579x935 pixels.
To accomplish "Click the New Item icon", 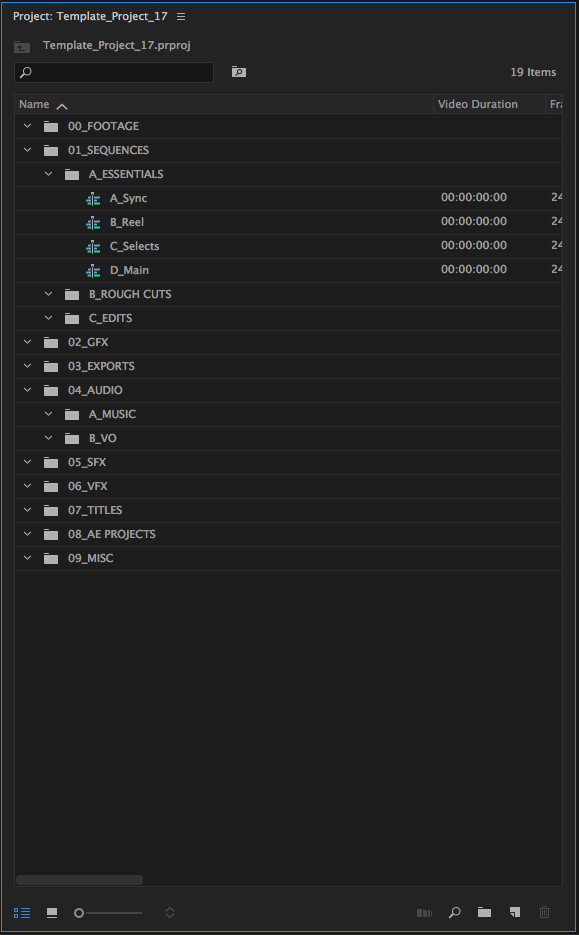I will coord(515,912).
